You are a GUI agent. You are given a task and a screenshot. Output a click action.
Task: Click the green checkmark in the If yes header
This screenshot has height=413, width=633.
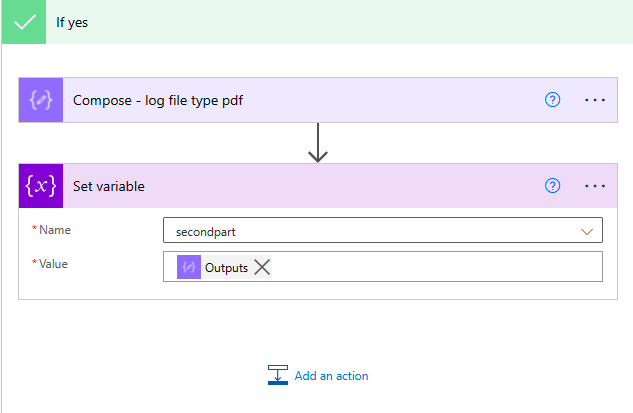(x=22, y=21)
